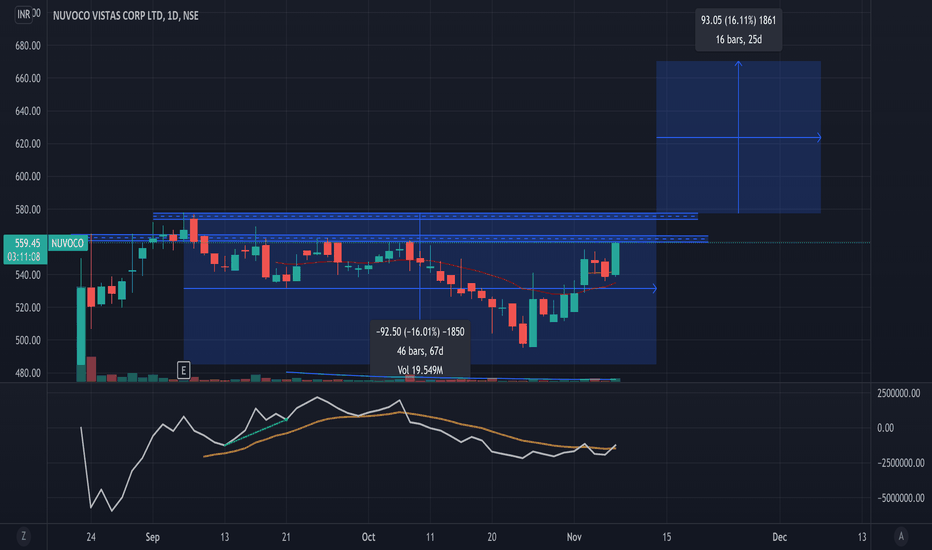Click the 500.00 price axis label
932x550 pixels.
(x=28, y=340)
